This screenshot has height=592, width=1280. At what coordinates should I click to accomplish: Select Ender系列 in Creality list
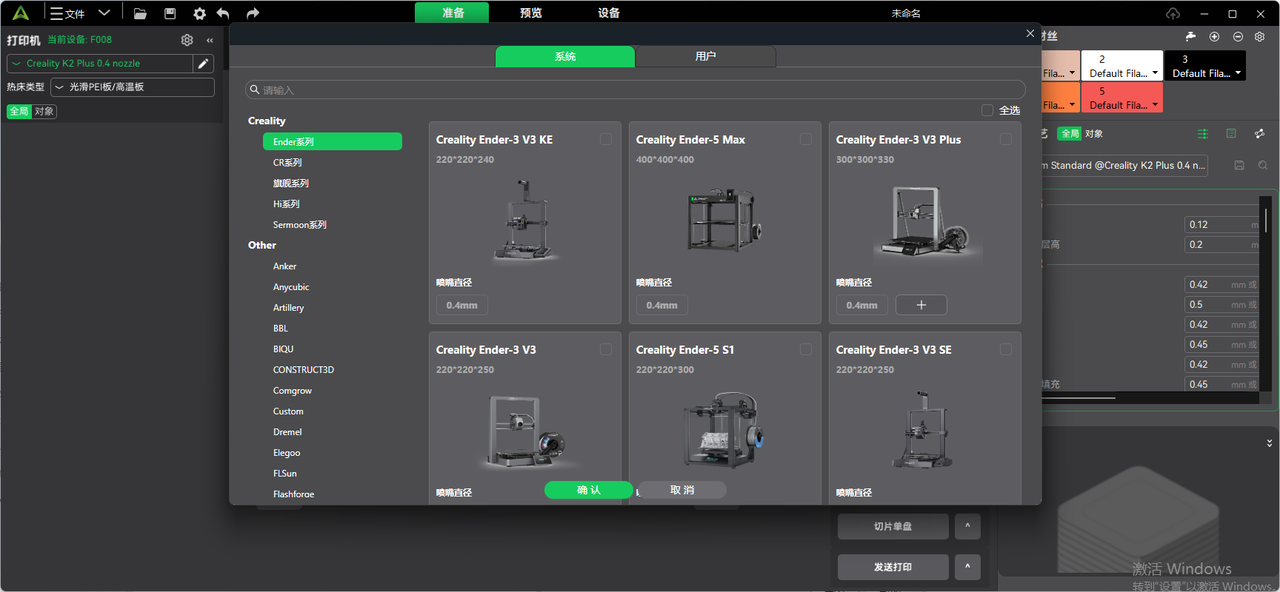332,142
